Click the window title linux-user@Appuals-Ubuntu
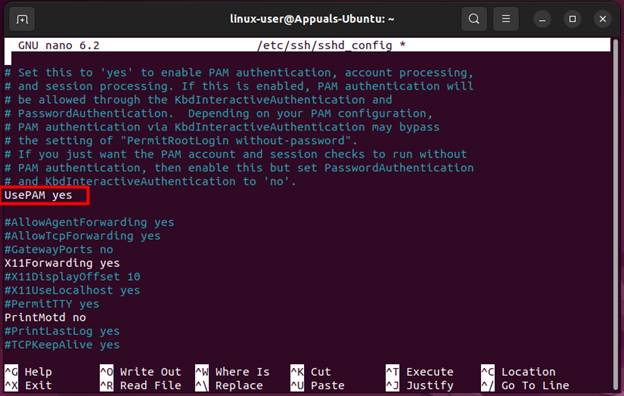This screenshot has height=396, width=624. [312, 19]
